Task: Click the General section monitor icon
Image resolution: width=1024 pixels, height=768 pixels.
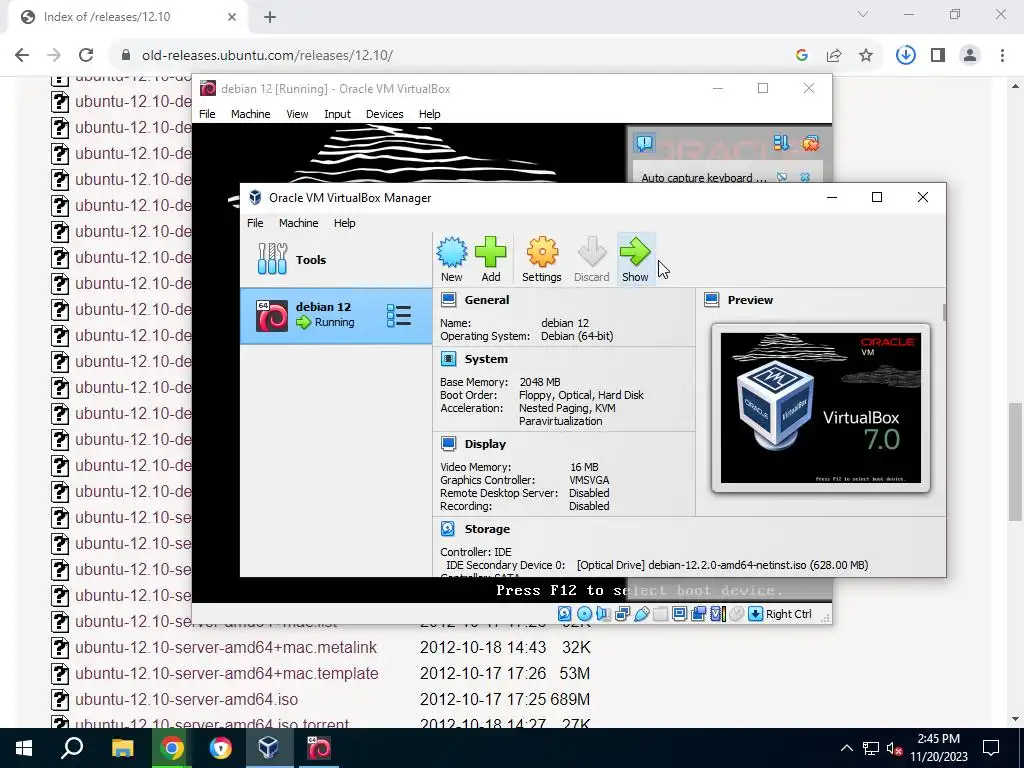Action: pyautogui.click(x=449, y=300)
